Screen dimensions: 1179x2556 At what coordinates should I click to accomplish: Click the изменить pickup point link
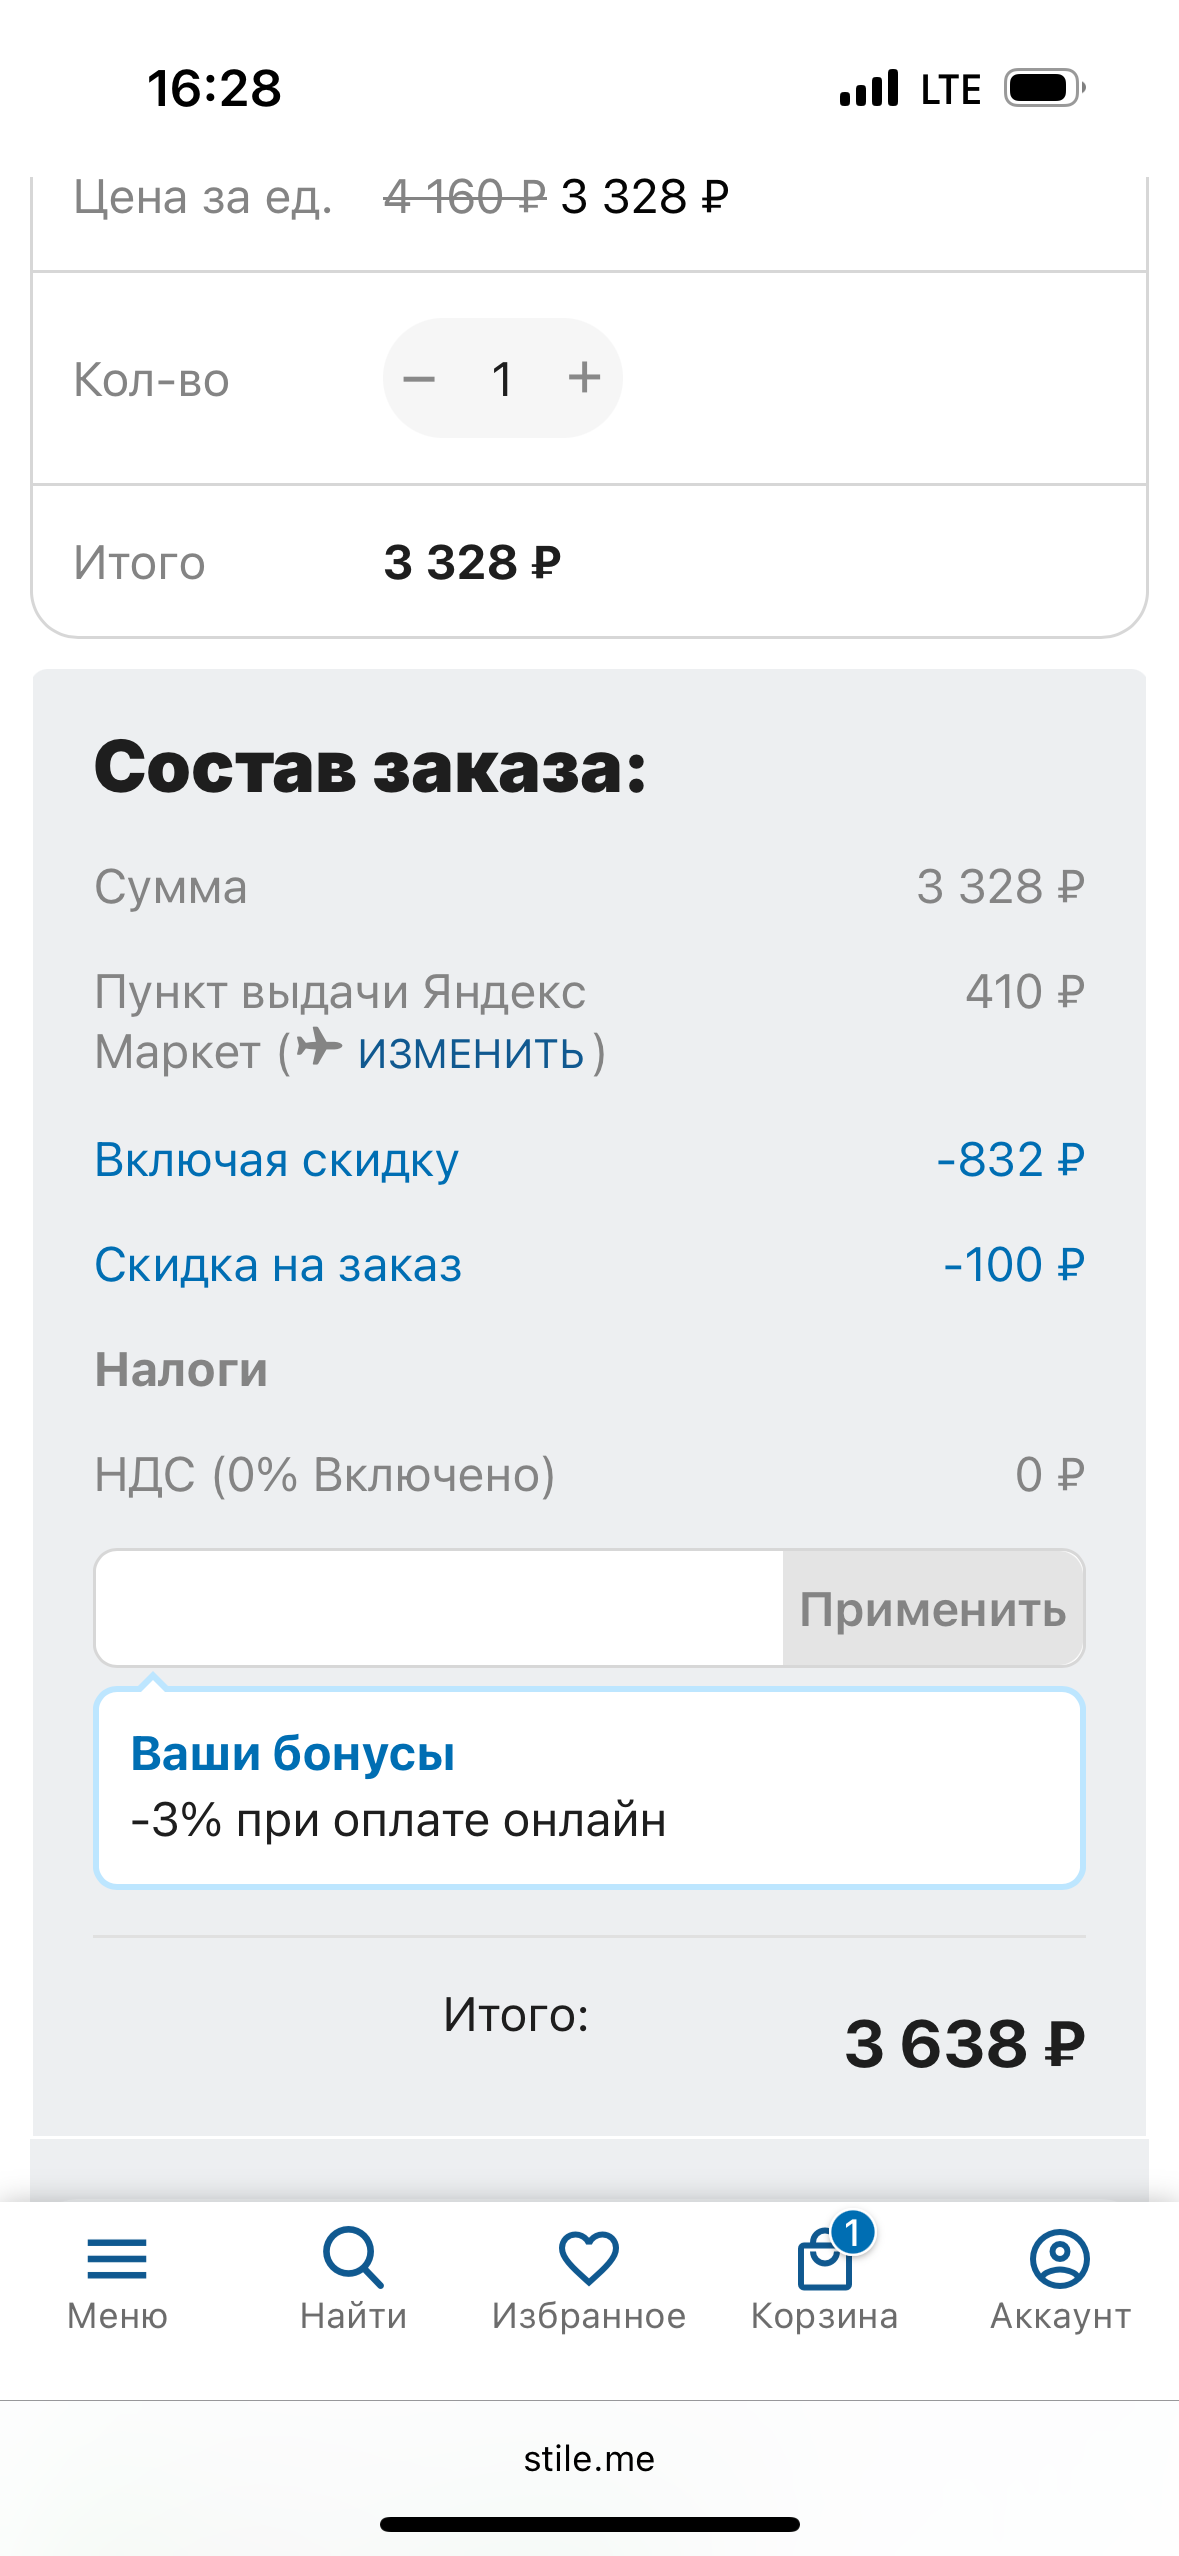[x=471, y=1052]
